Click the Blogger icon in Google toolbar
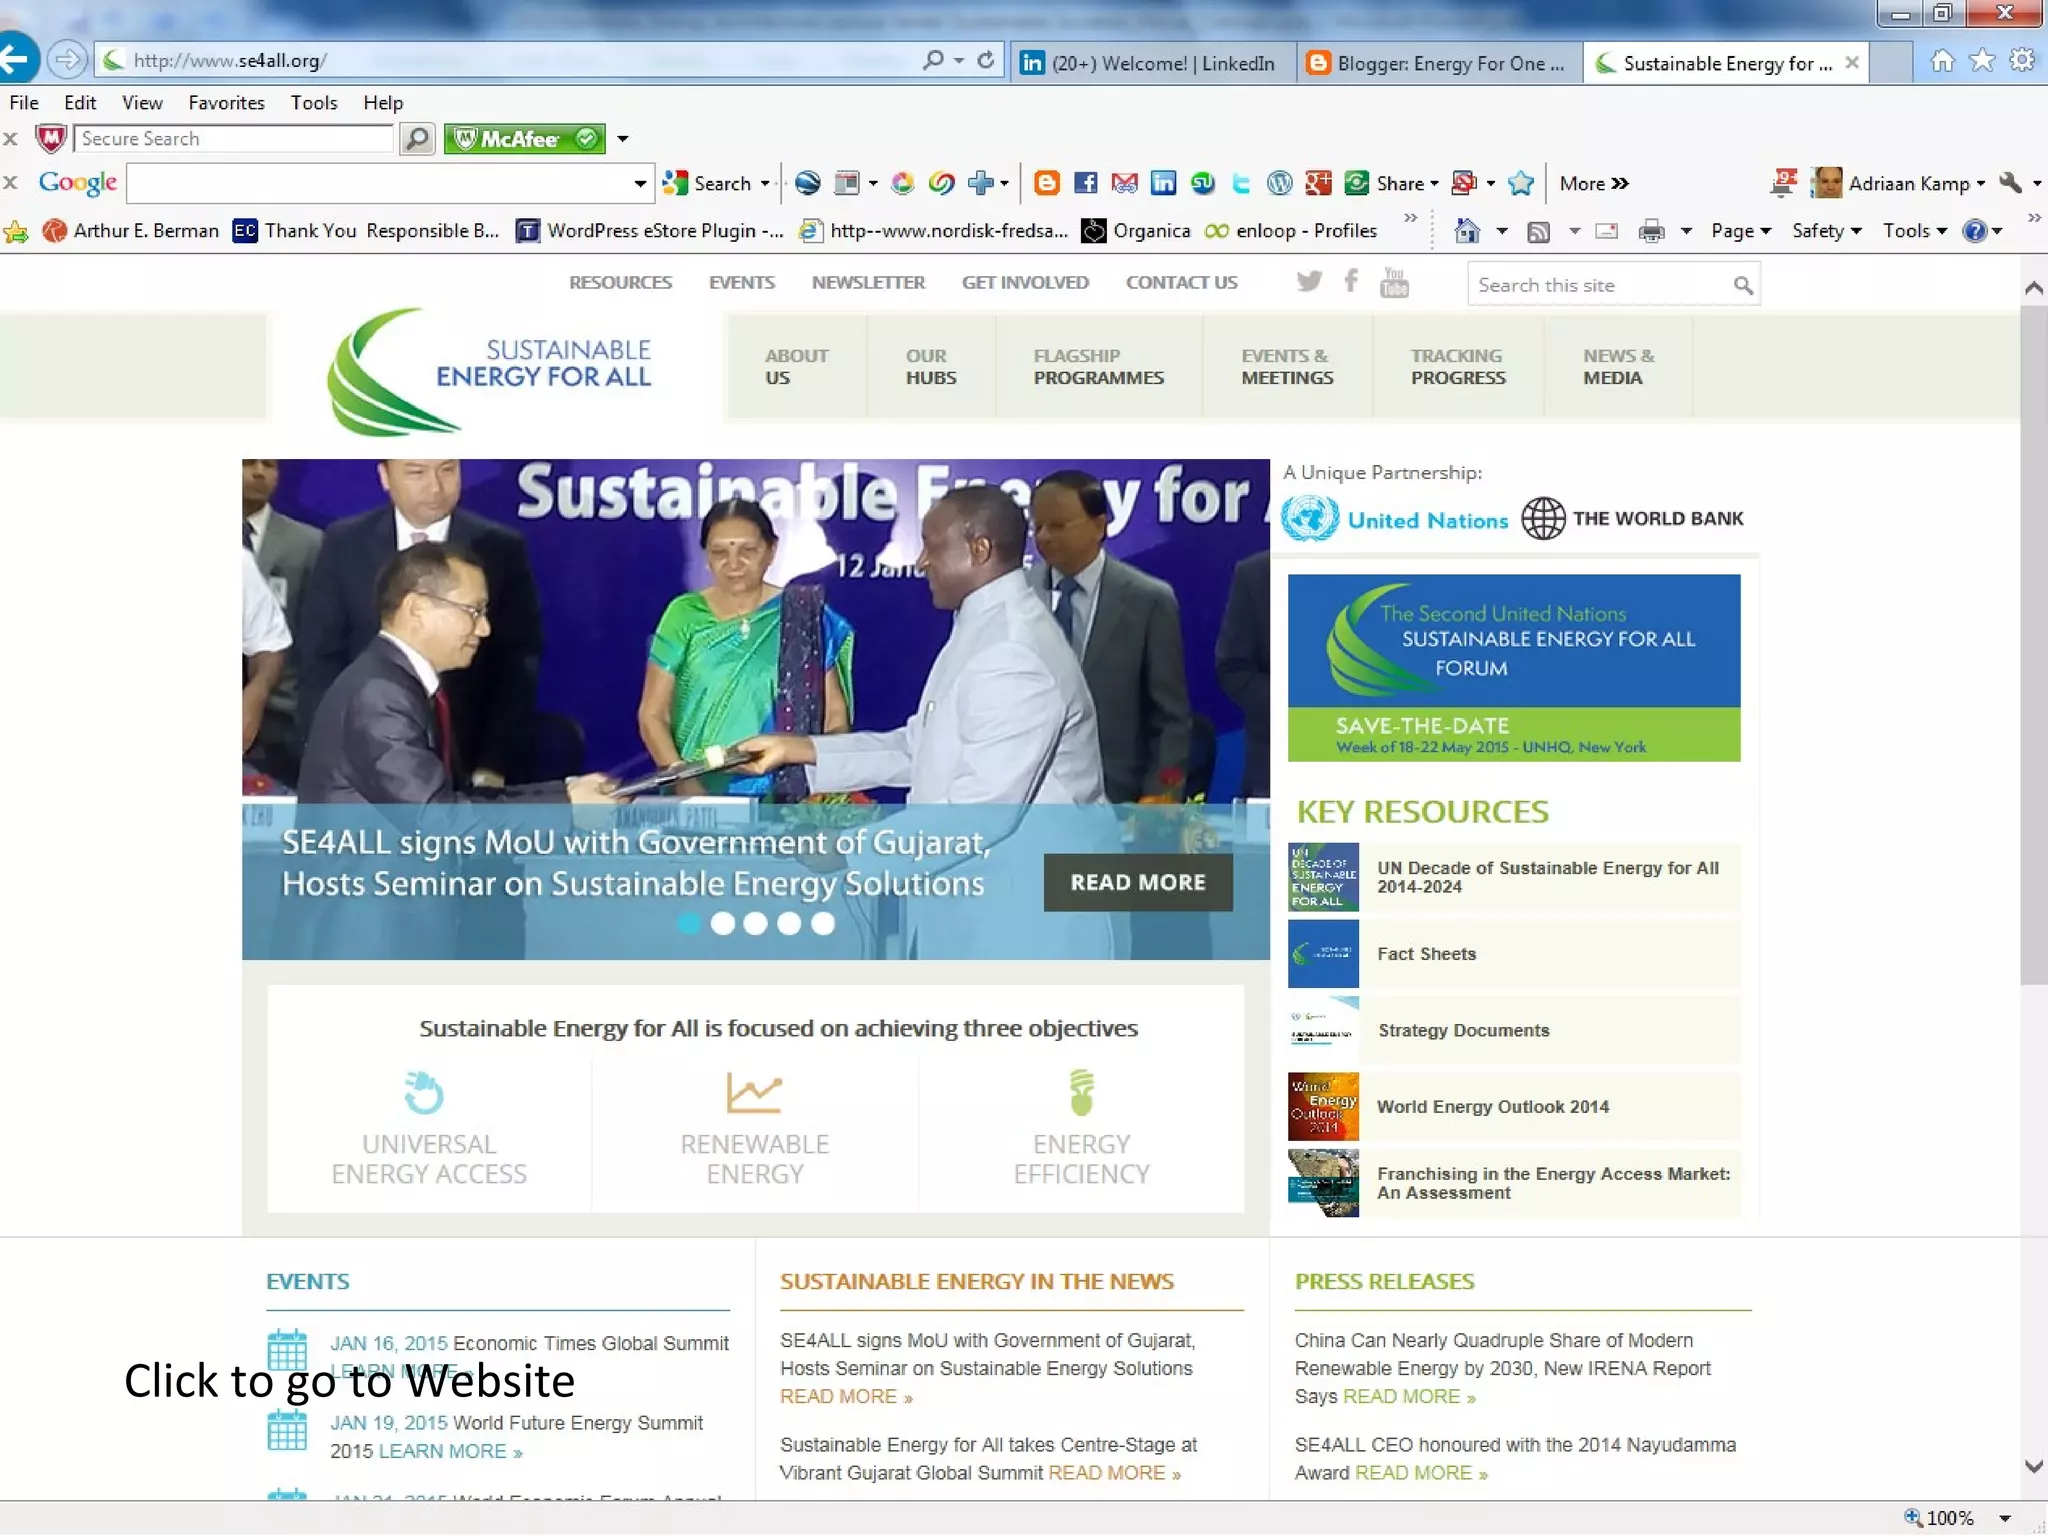This screenshot has height=1536, width=2048. coord(1046,183)
